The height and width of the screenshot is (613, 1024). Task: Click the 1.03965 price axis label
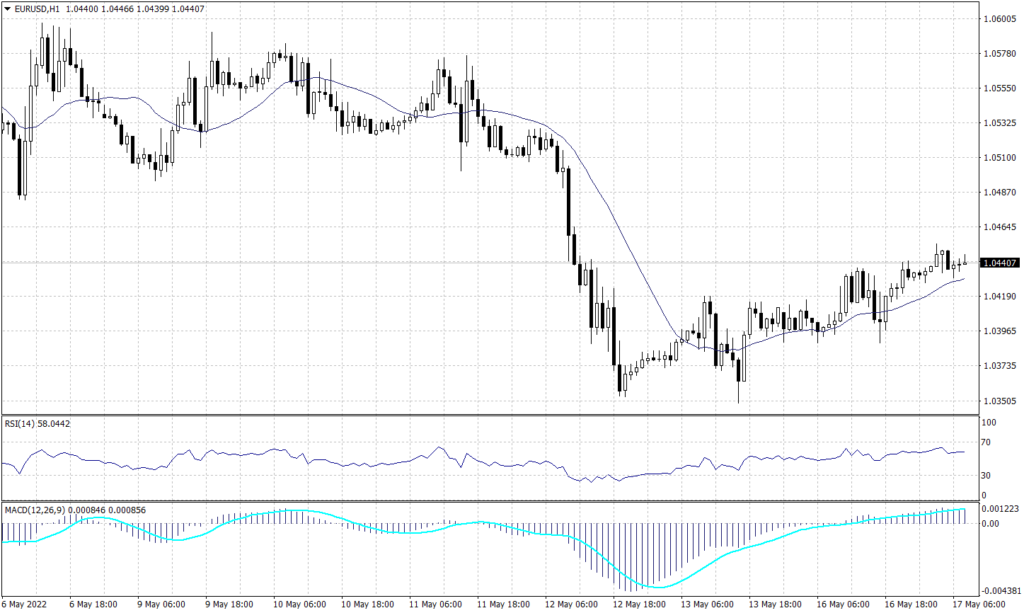pyautogui.click(x=1000, y=331)
